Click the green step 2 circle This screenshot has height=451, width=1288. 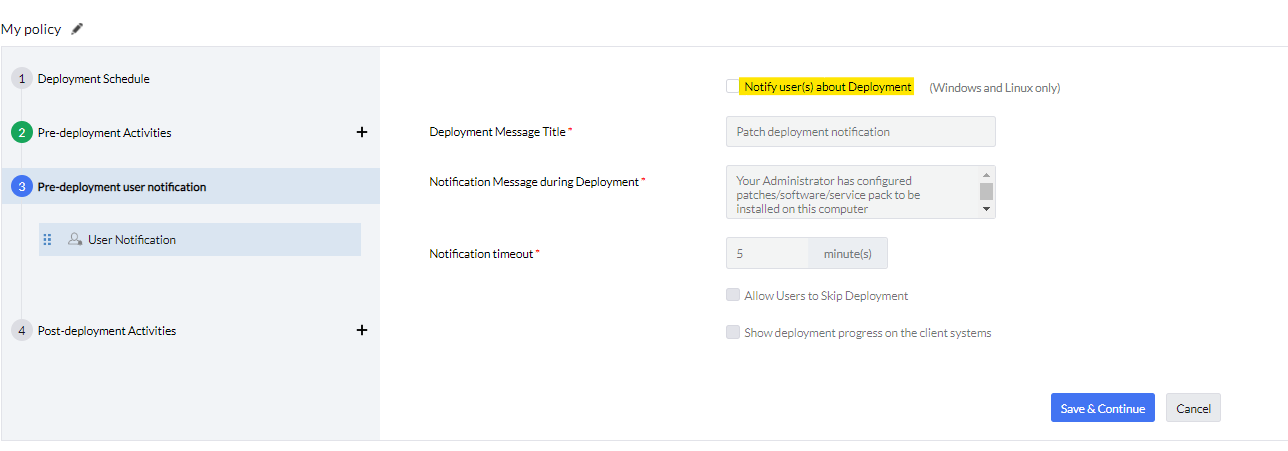click(22, 133)
